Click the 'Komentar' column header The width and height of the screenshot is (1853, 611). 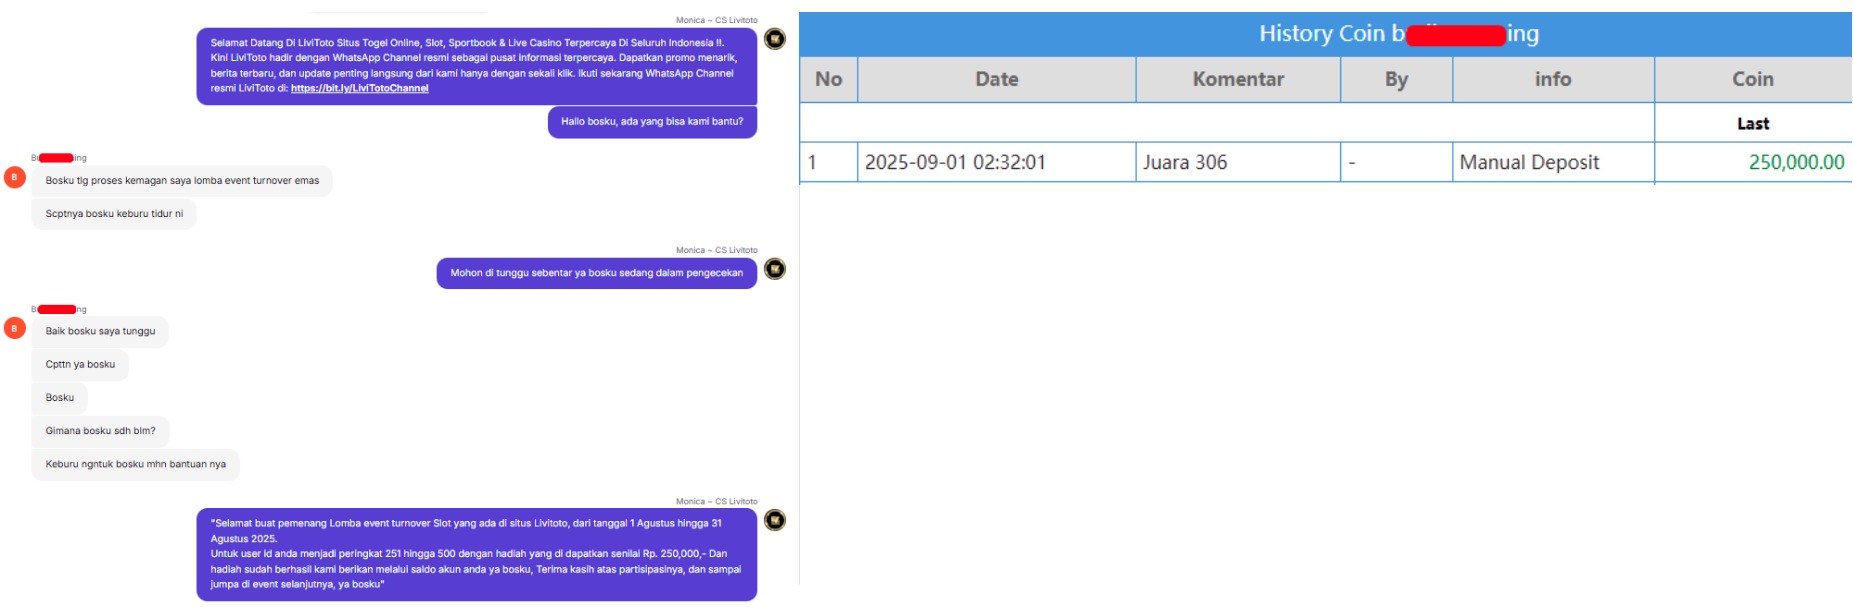coord(1238,79)
